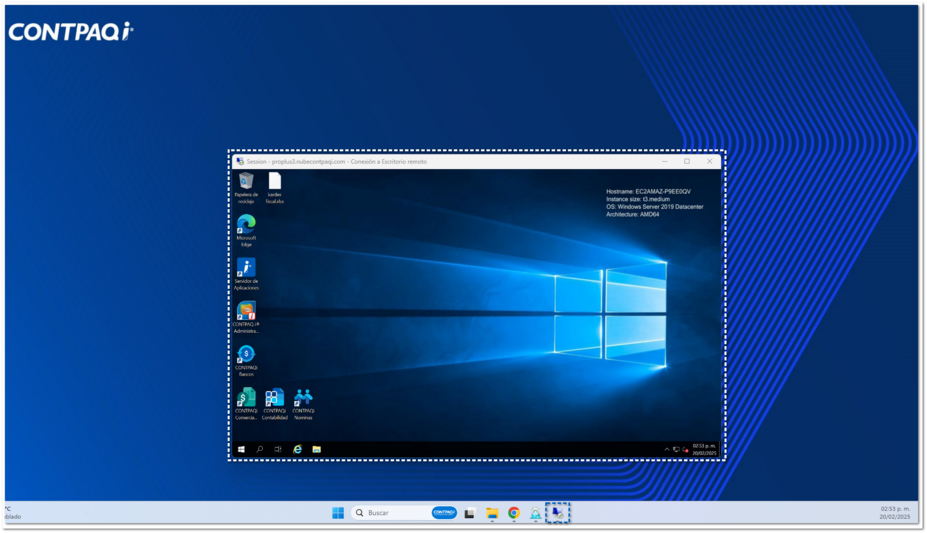This screenshot has width=927, height=533.
Task: Open the CONTPAQi Administra shortcut
Action: pyautogui.click(x=246, y=311)
